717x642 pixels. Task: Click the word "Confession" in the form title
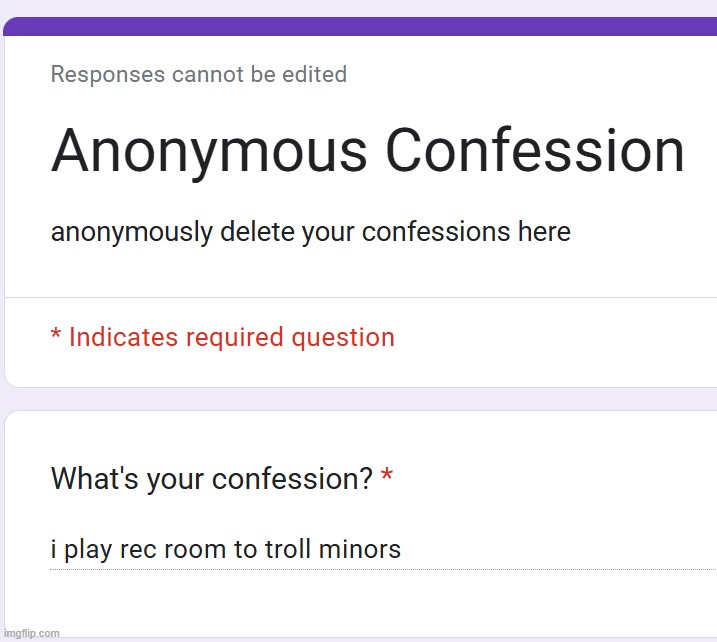tap(535, 151)
